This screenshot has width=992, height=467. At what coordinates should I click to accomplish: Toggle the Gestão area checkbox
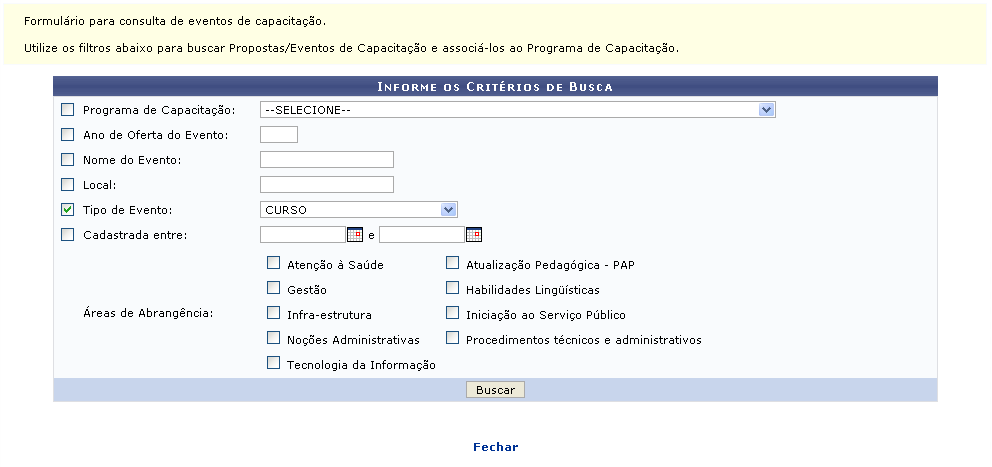[274, 289]
